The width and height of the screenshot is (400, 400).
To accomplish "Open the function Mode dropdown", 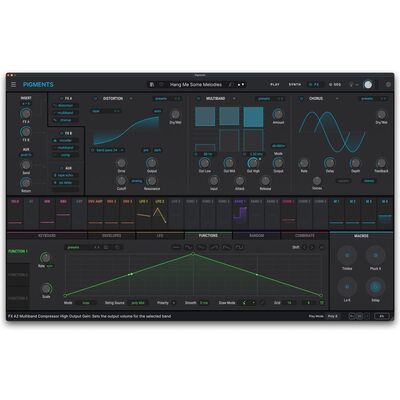I will click(86, 303).
